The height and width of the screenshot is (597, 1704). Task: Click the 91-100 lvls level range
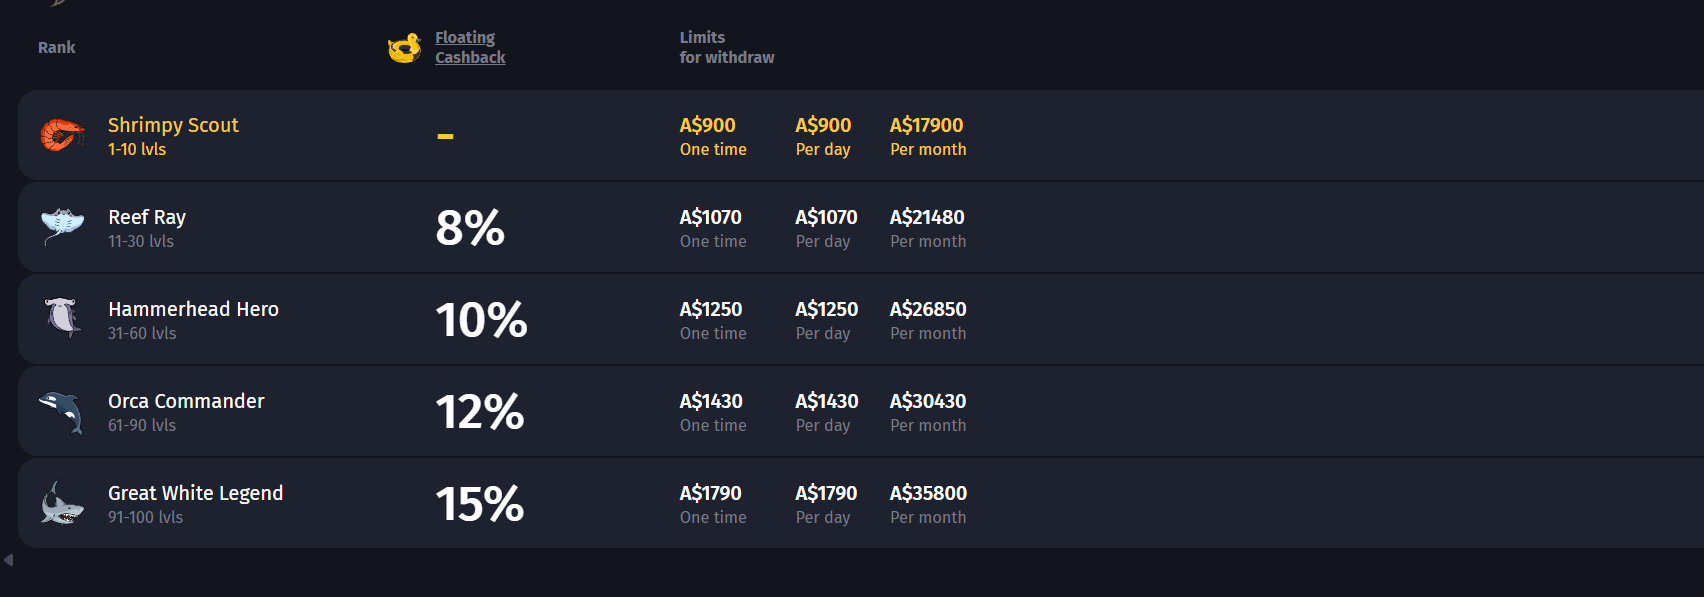coord(146,517)
